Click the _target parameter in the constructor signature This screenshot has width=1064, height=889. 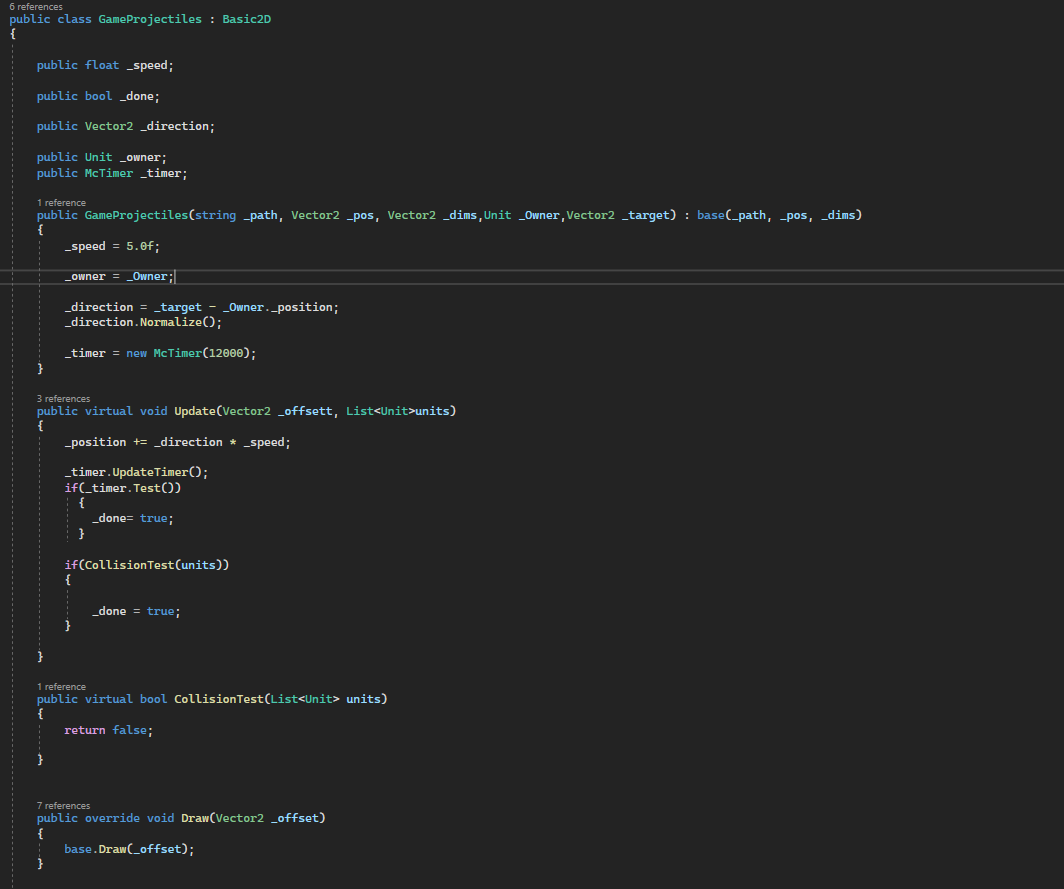point(646,215)
